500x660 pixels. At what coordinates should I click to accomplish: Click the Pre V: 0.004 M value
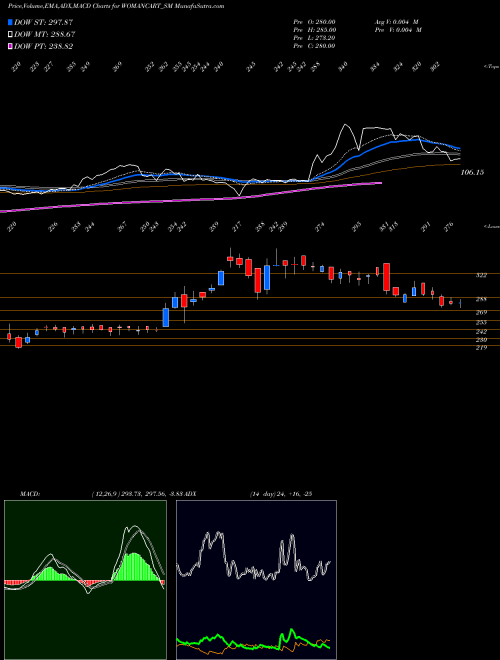[398, 30]
